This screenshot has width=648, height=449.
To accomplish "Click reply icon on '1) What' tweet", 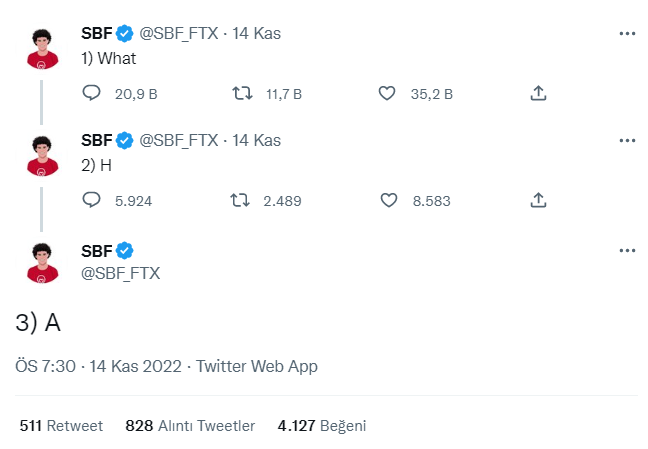I will tap(91, 93).
